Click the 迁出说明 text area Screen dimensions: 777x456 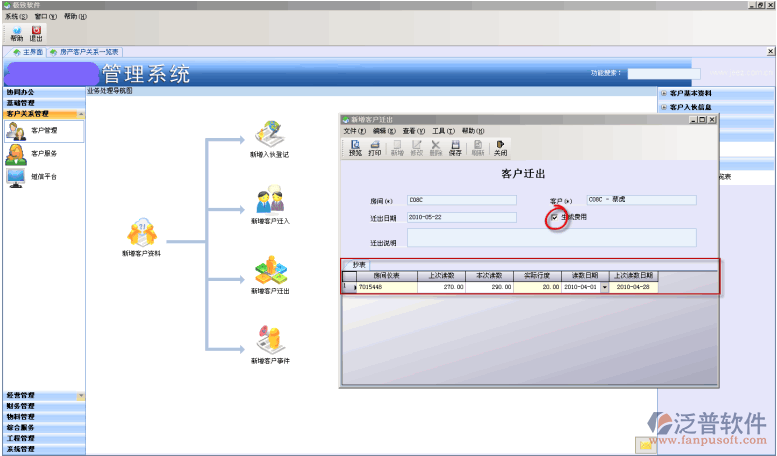tap(552, 237)
